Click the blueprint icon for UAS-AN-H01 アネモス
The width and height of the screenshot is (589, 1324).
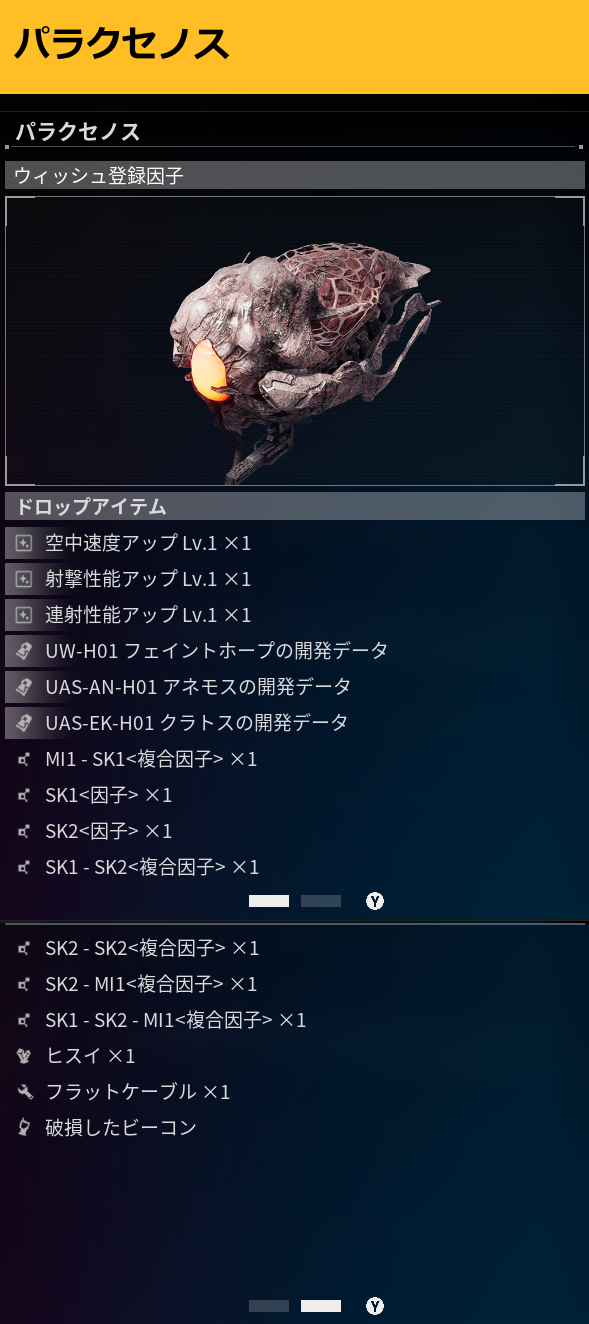(x=24, y=687)
